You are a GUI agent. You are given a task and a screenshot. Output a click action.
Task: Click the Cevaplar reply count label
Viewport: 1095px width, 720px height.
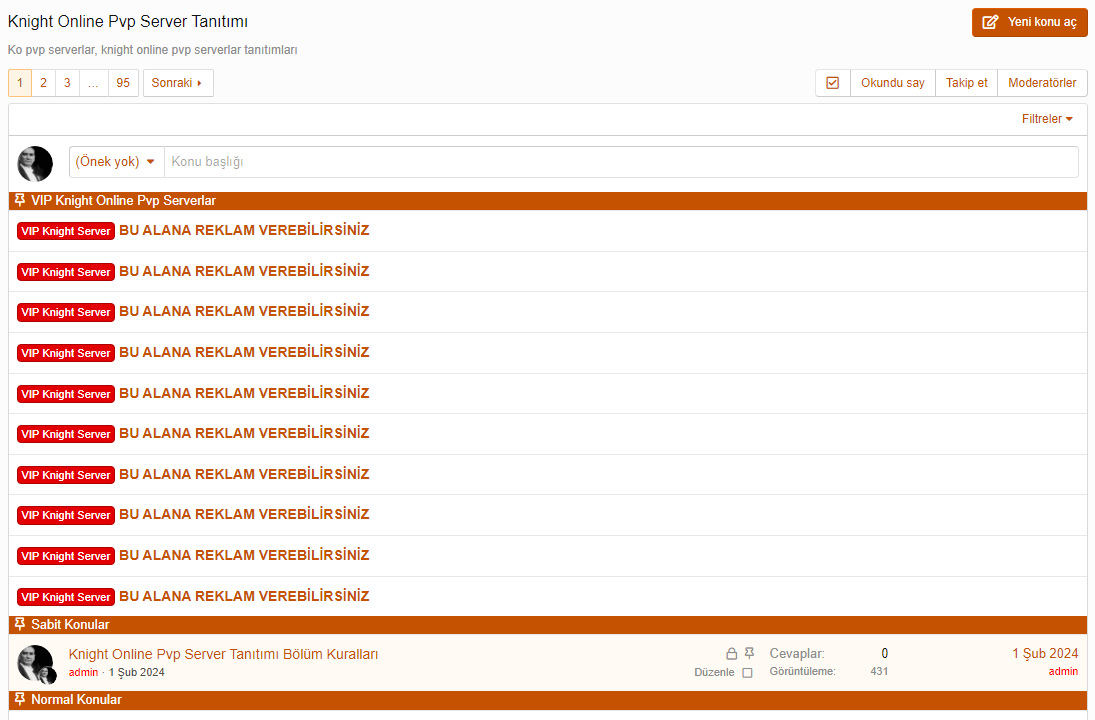(797, 654)
